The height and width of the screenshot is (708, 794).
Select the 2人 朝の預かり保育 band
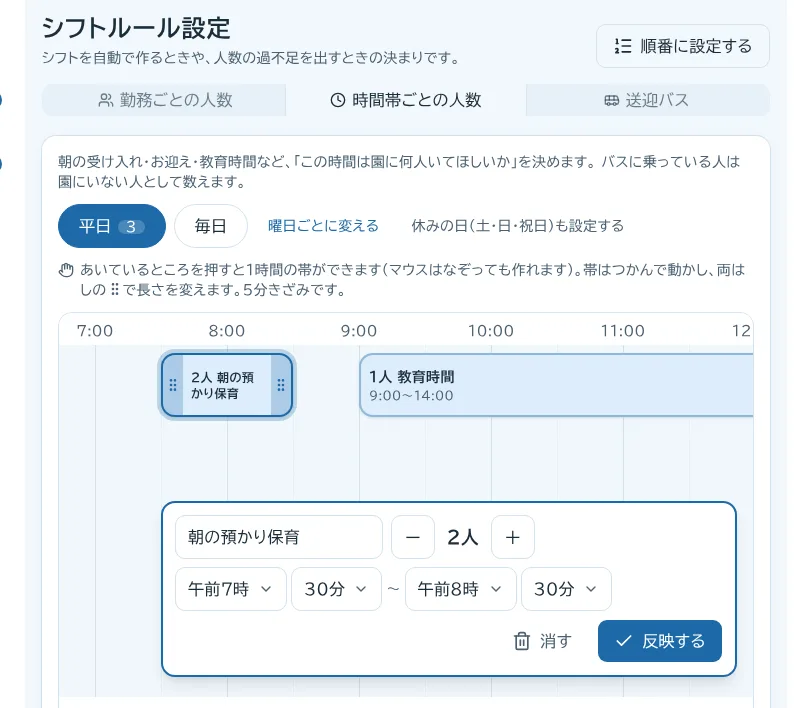point(227,385)
